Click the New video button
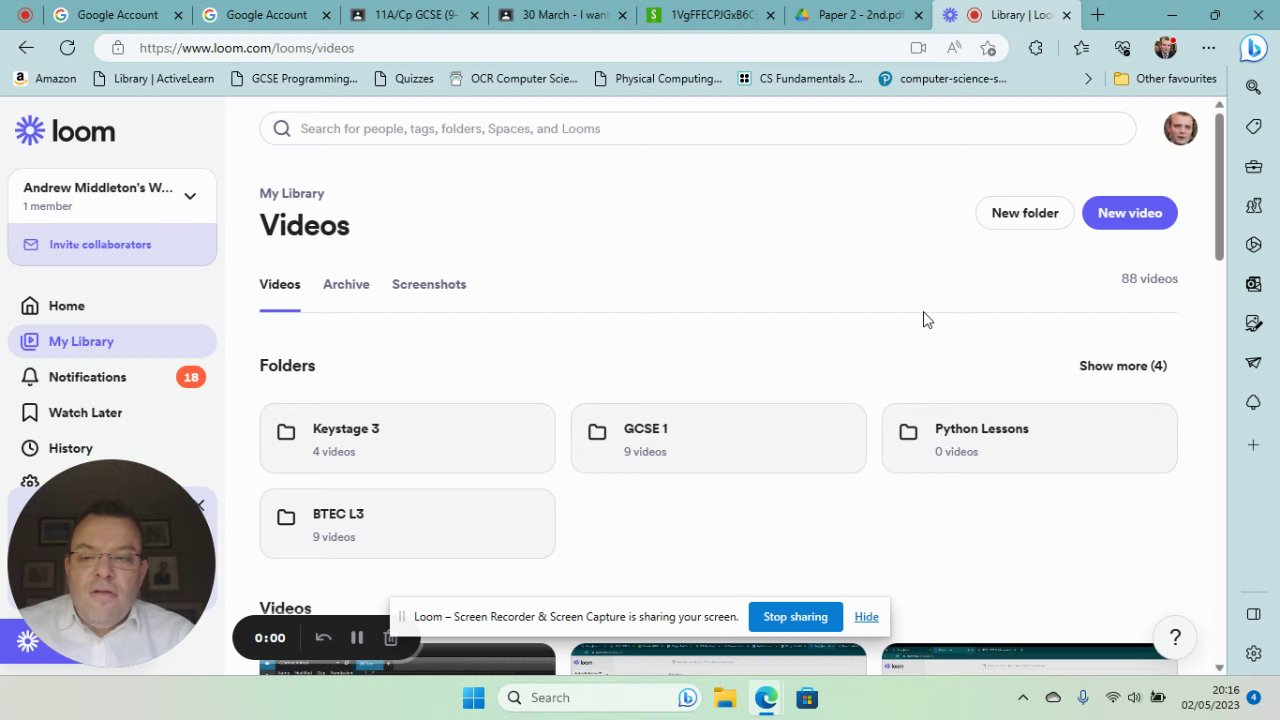The height and width of the screenshot is (720, 1280). point(1130,213)
